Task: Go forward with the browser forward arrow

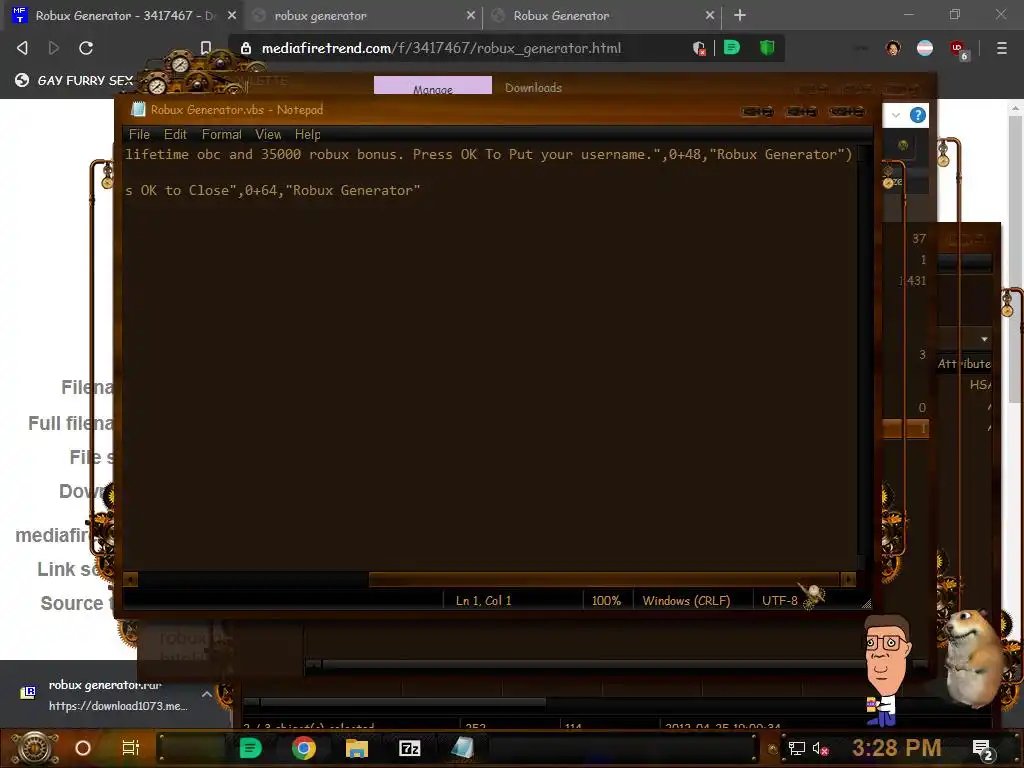Action: (x=54, y=48)
